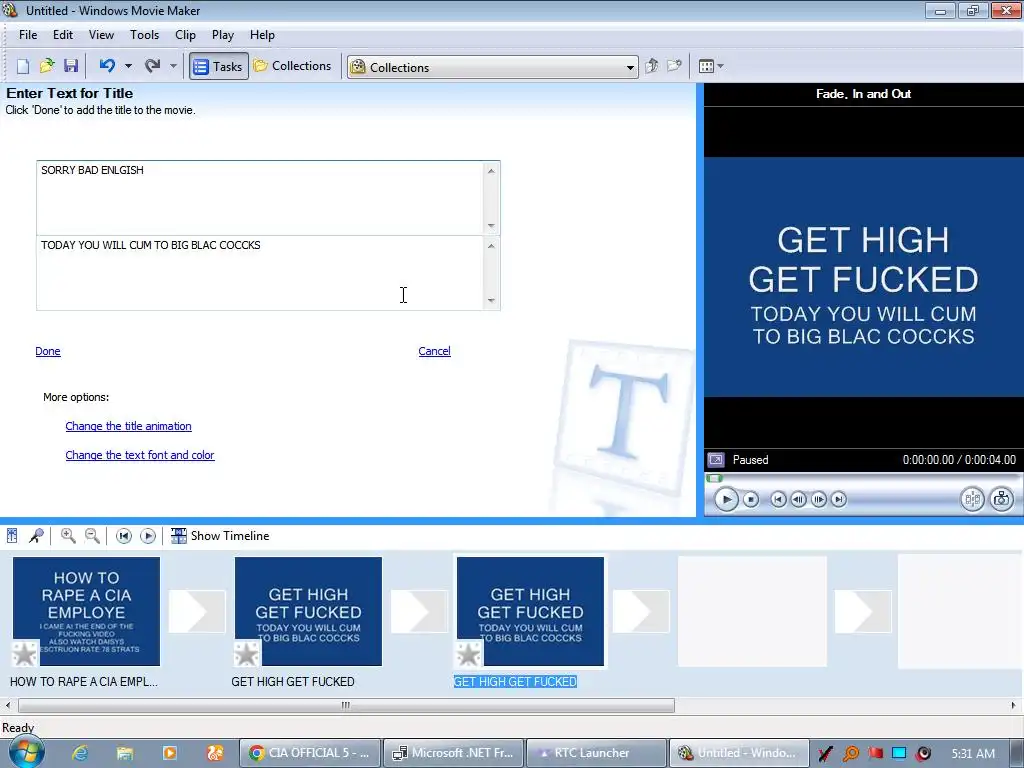The image size is (1024, 768).
Task: Click up arrow of the SORRY BAD ENLGISH box
Action: 491,171
